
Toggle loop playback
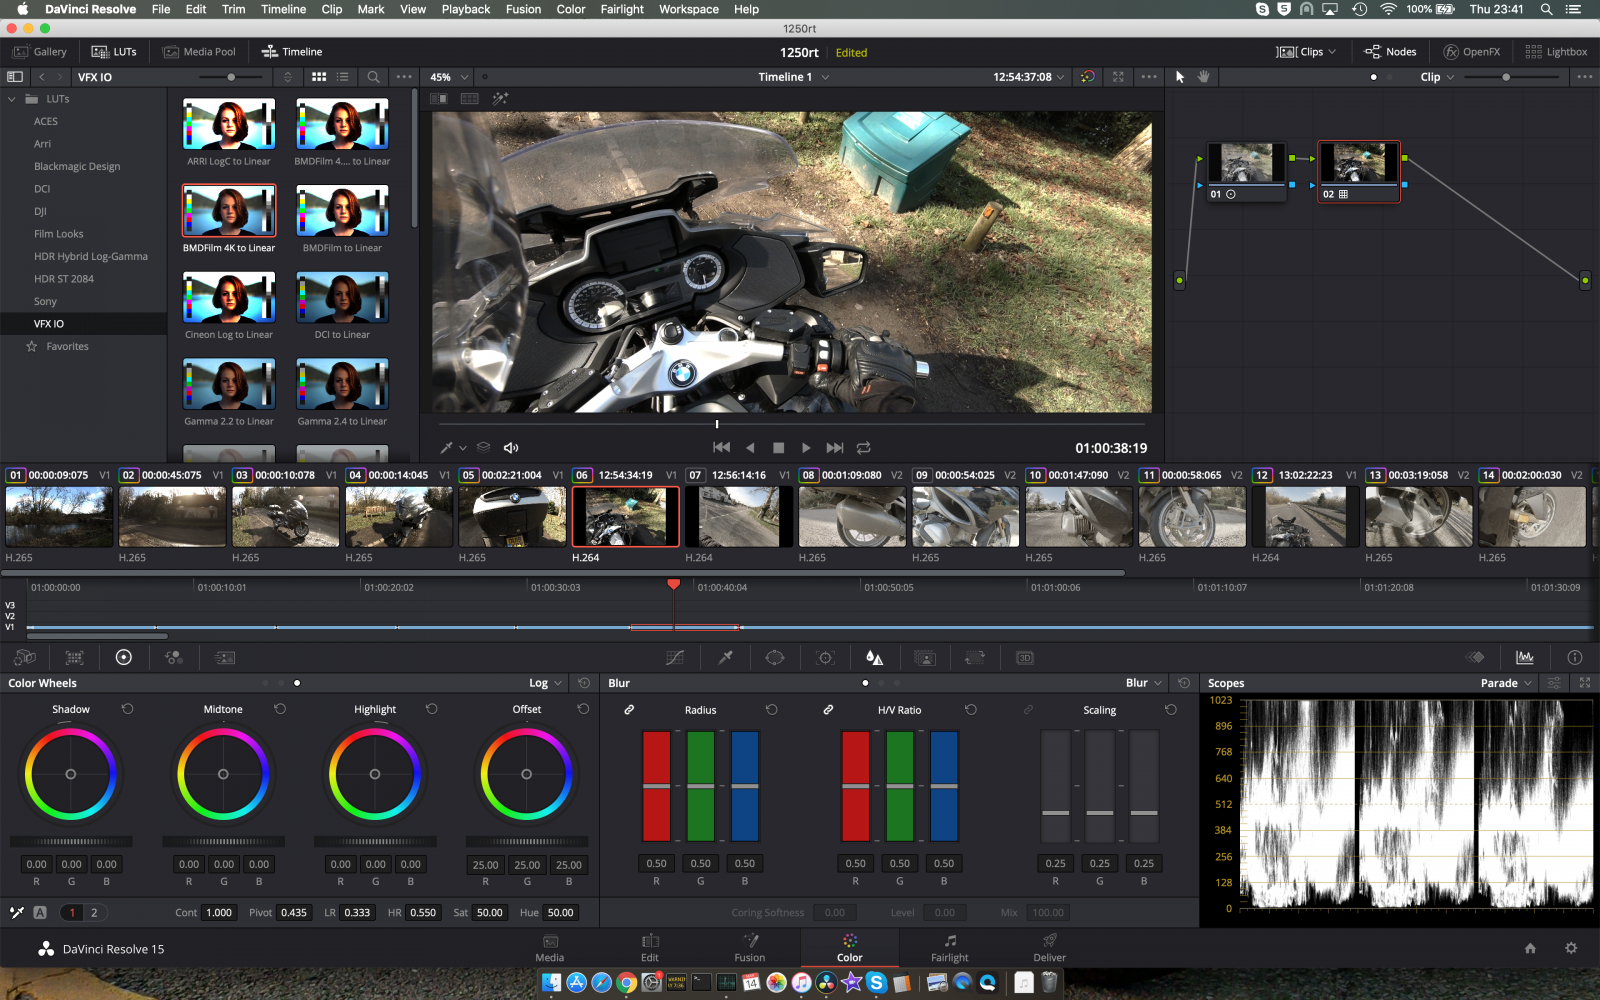(x=863, y=448)
